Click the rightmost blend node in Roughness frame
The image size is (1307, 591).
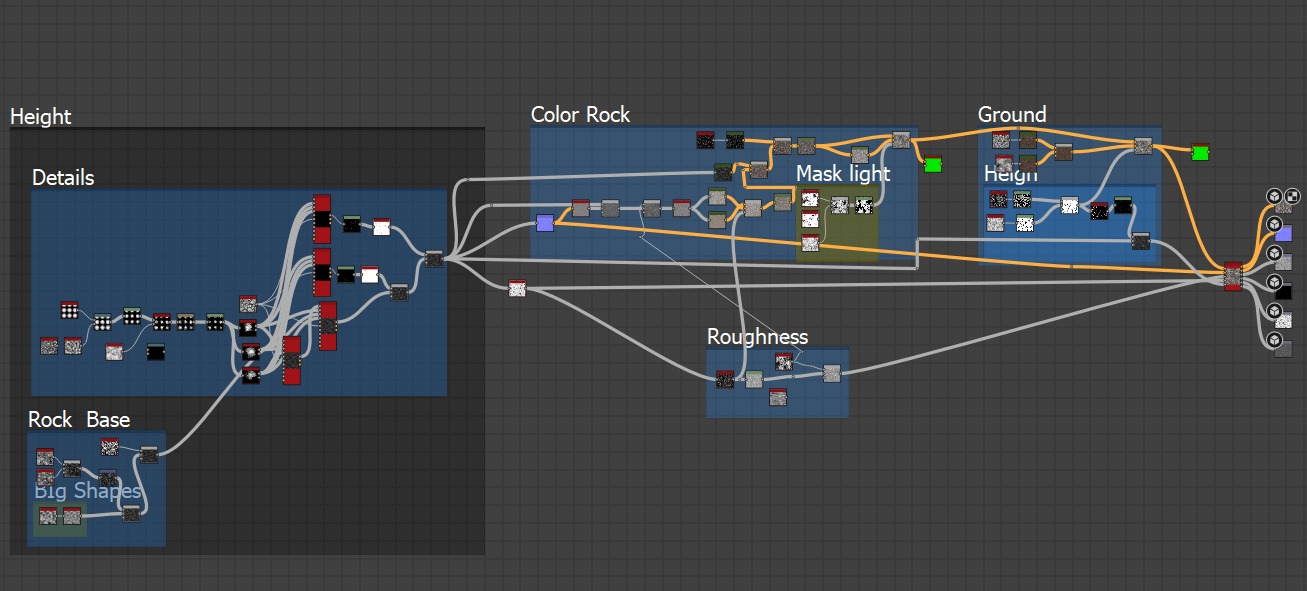(x=831, y=374)
